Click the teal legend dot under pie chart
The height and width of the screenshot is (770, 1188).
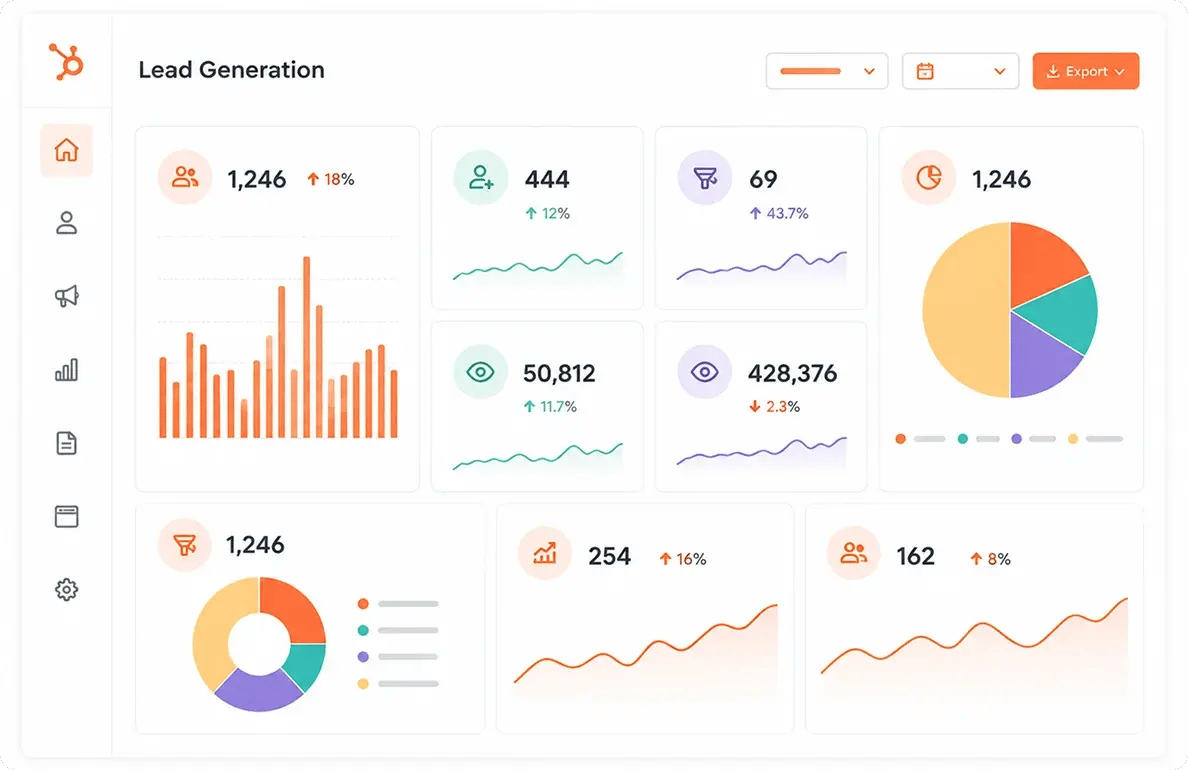(x=962, y=439)
